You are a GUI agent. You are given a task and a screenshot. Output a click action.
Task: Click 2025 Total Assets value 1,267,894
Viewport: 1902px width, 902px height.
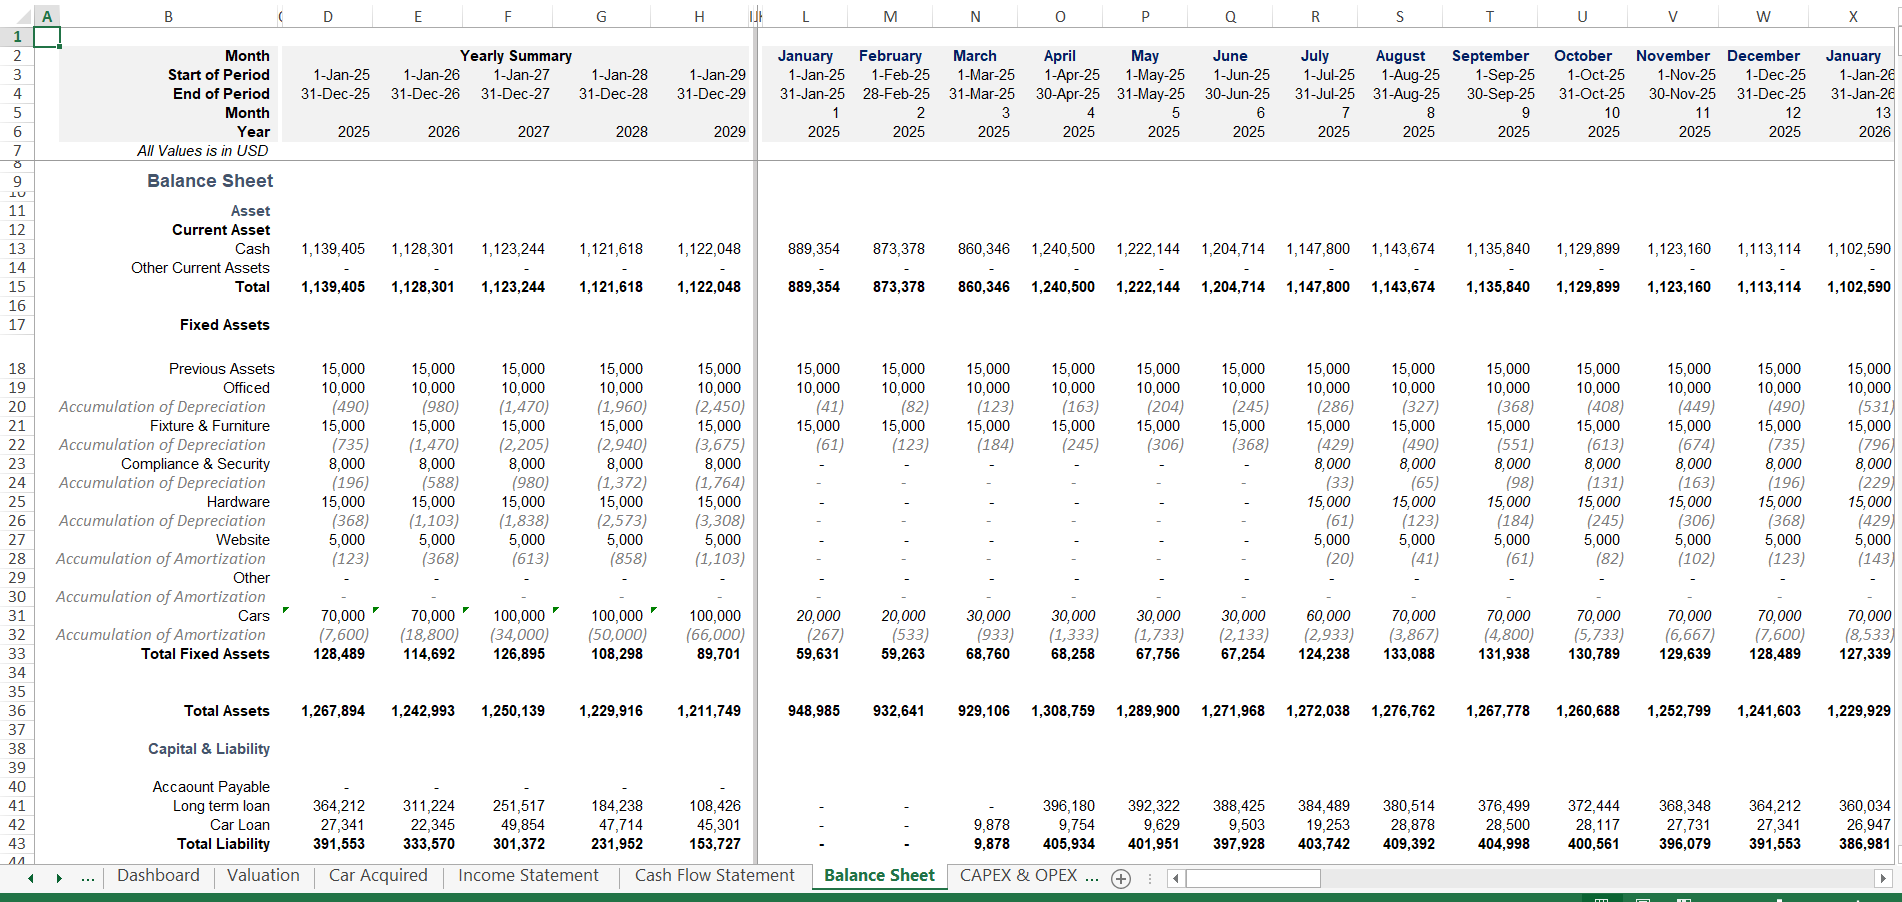point(333,711)
